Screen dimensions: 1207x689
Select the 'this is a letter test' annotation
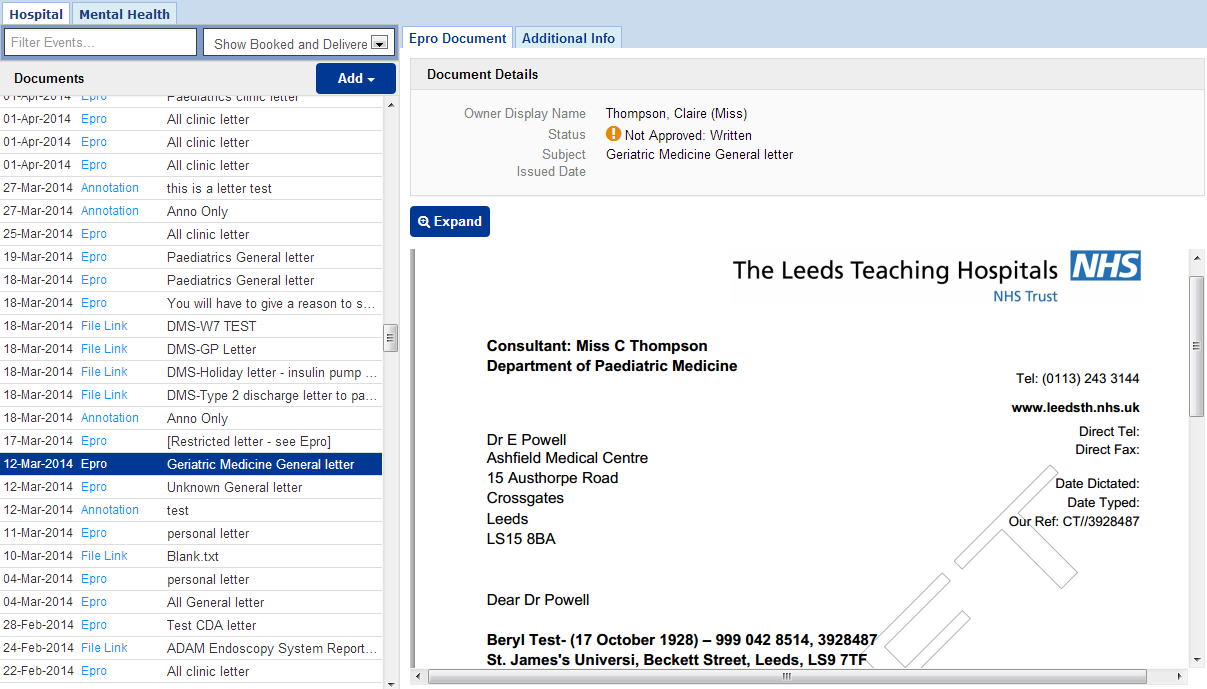219,188
